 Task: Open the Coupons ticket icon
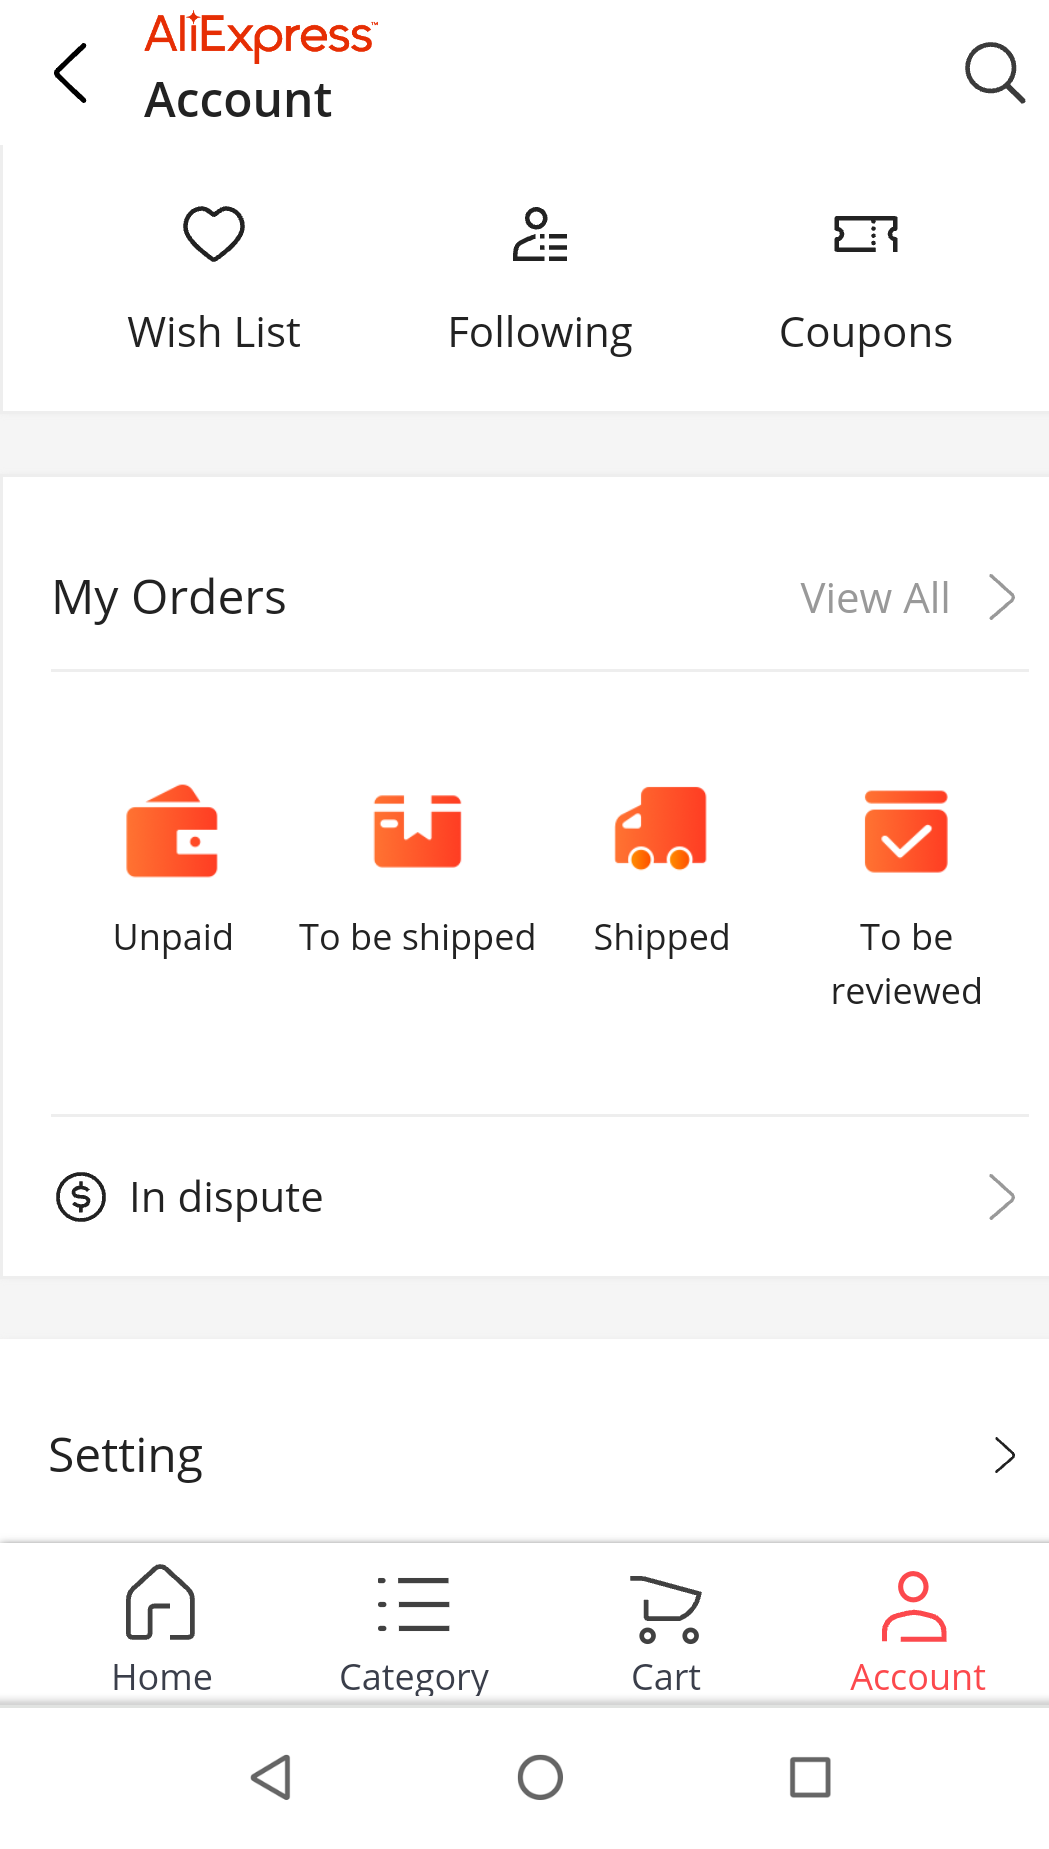[x=866, y=235]
